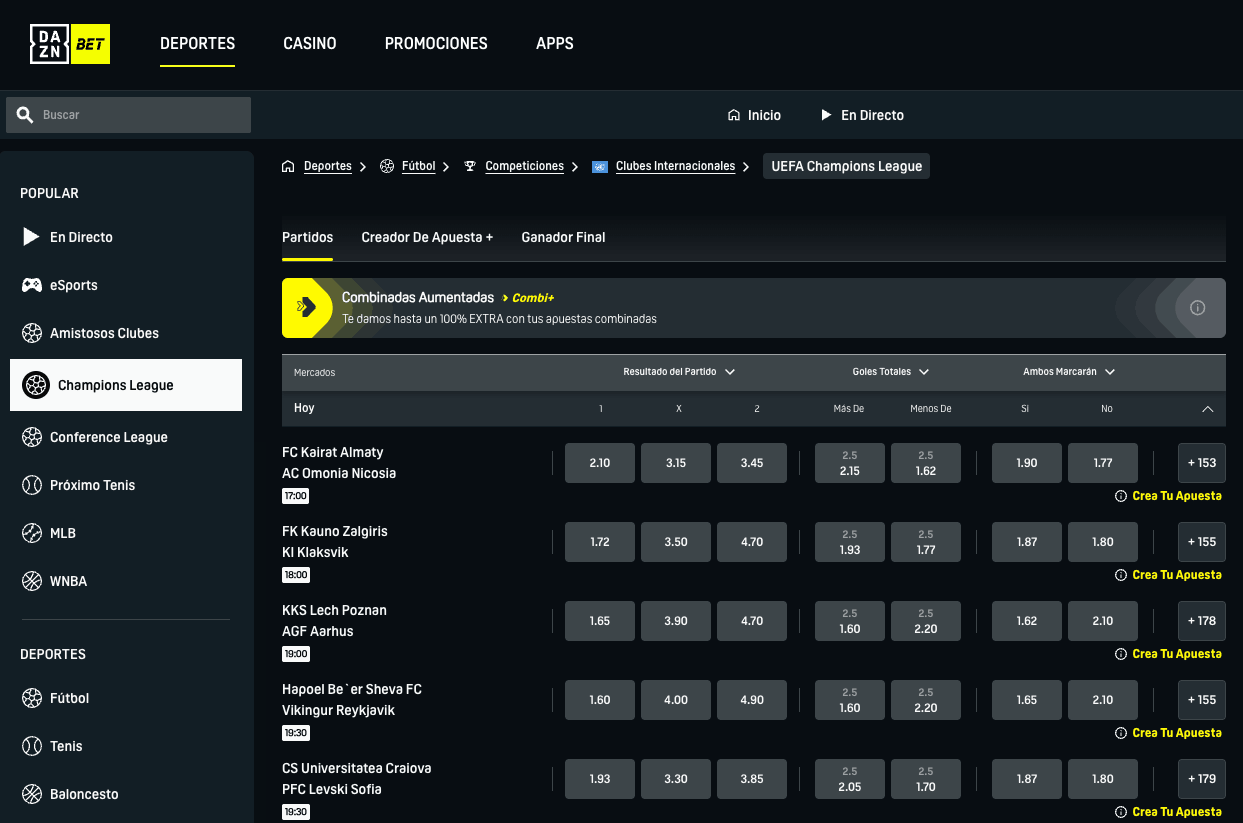Open the PROMOCIONES top menu
Image resolution: width=1243 pixels, height=823 pixels.
pos(436,44)
